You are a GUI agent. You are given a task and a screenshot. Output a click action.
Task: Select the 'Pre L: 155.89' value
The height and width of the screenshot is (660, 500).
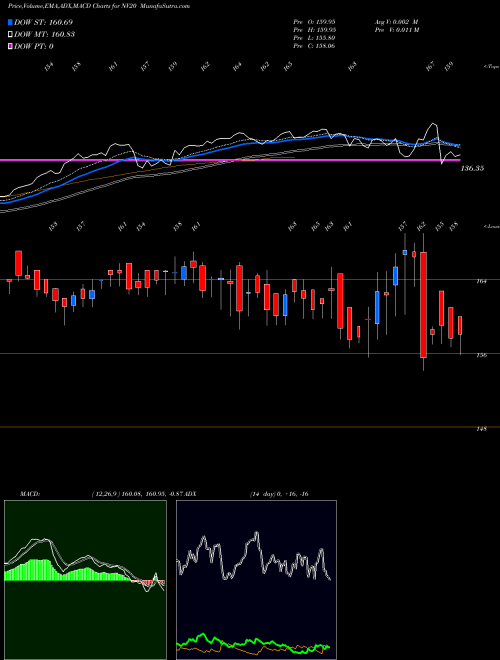coord(314,38)
